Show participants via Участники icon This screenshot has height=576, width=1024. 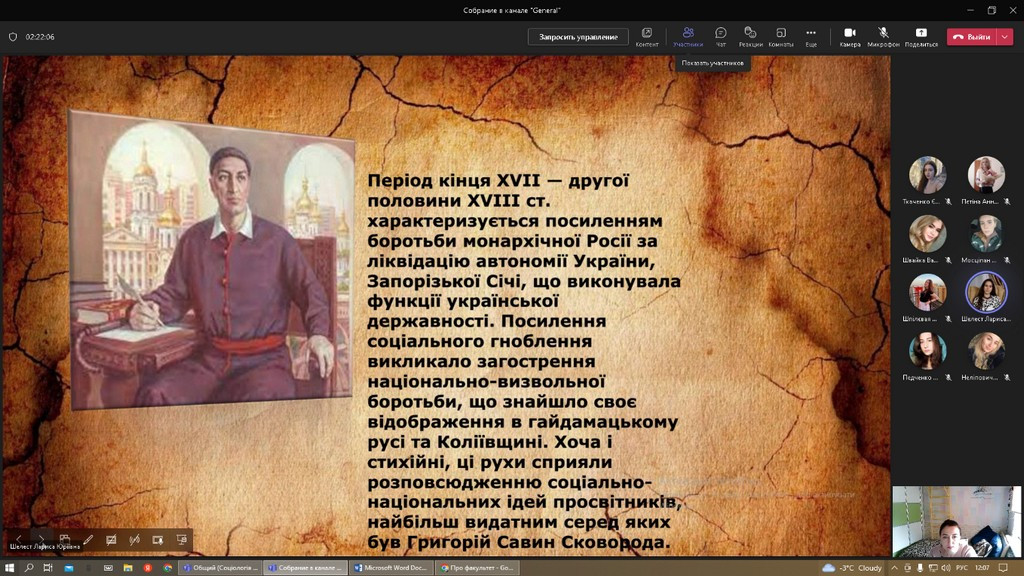click(688, 37)
